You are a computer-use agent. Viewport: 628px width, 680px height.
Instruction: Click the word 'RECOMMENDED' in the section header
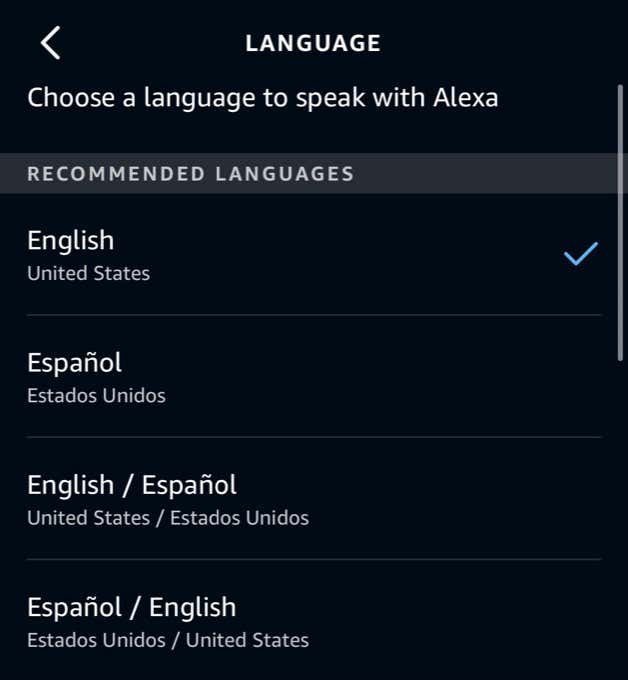(x=116, y=174)
